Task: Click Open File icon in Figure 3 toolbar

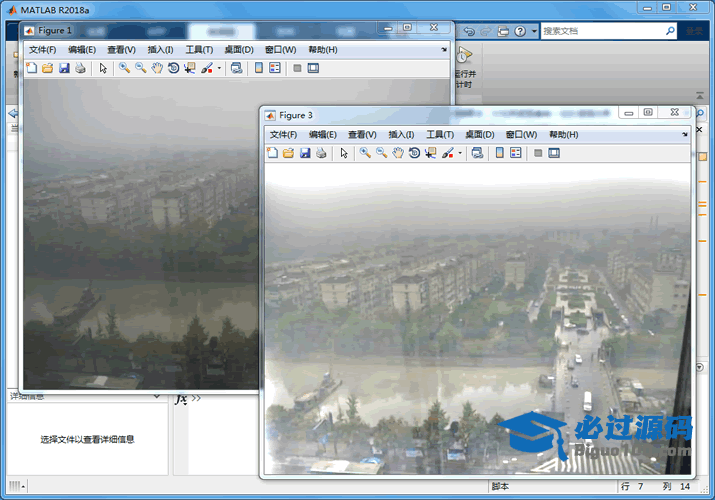Action: click(288, 153)
